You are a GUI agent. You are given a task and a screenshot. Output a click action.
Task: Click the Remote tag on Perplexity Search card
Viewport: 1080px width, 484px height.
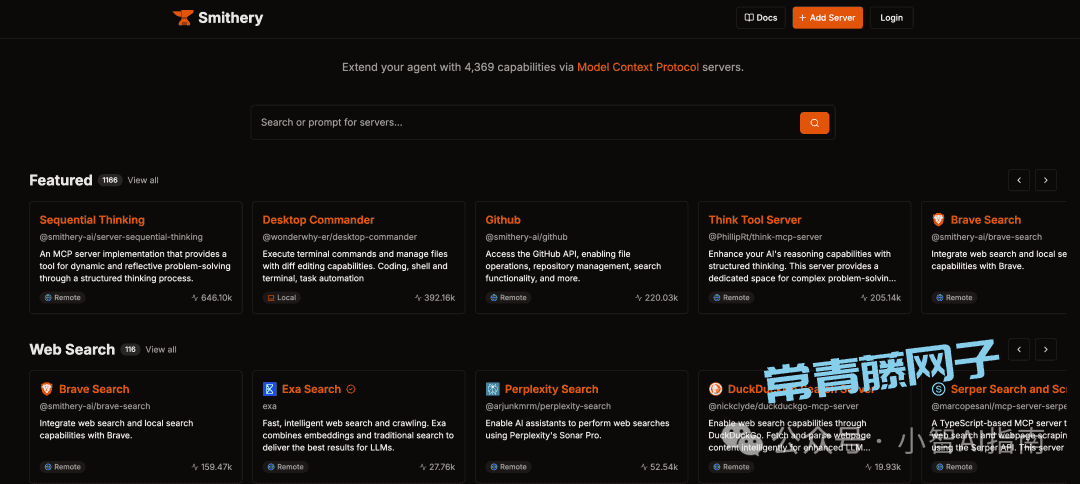tap(508, 467)
